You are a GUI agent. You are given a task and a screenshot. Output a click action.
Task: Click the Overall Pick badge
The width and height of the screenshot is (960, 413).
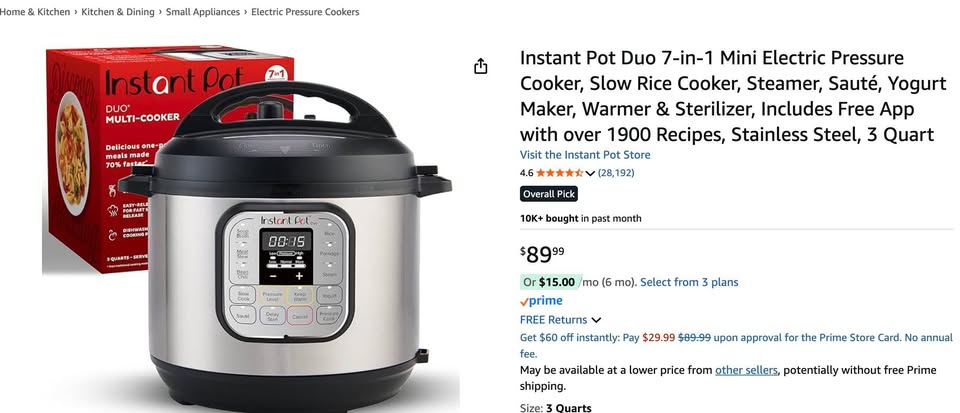(x=549, y=194)
